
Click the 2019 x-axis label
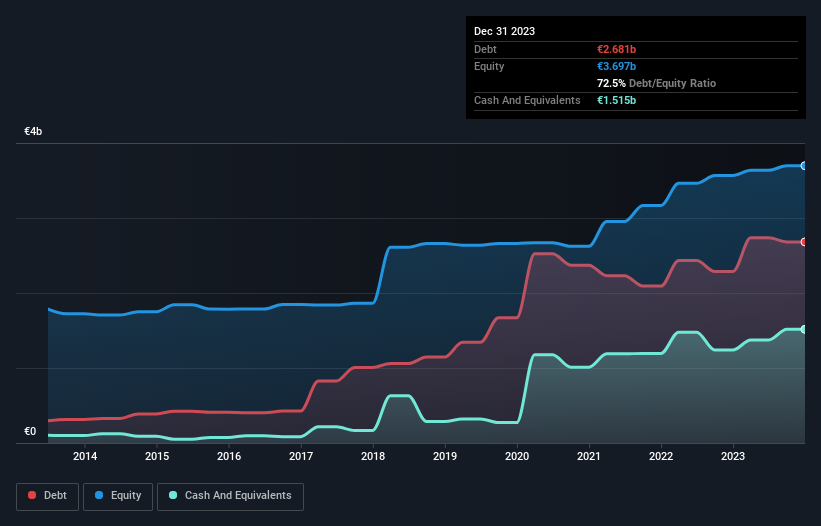click(x=445, y=456)
